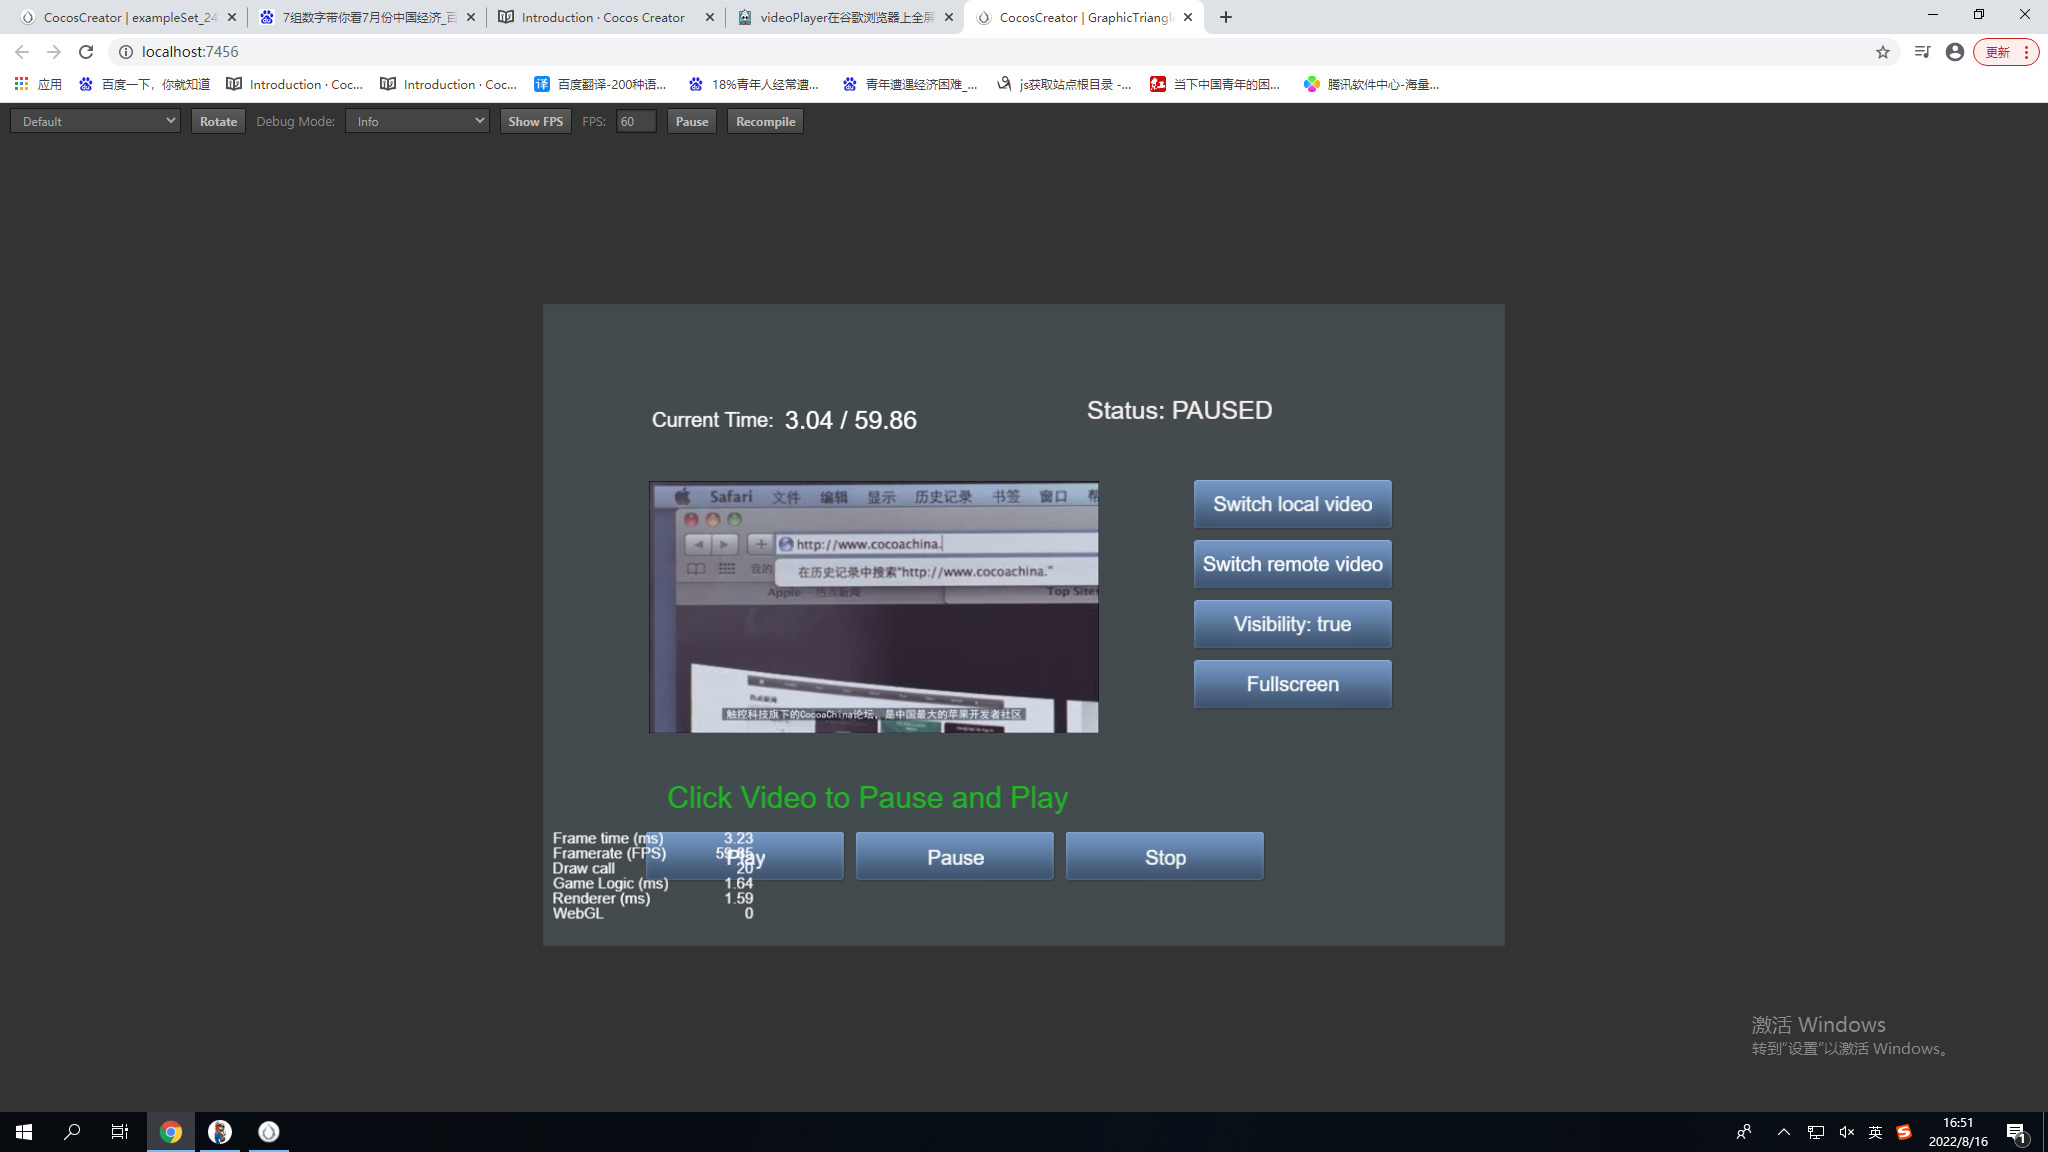Click the site info icon in address bar

[x=126, y=52]
